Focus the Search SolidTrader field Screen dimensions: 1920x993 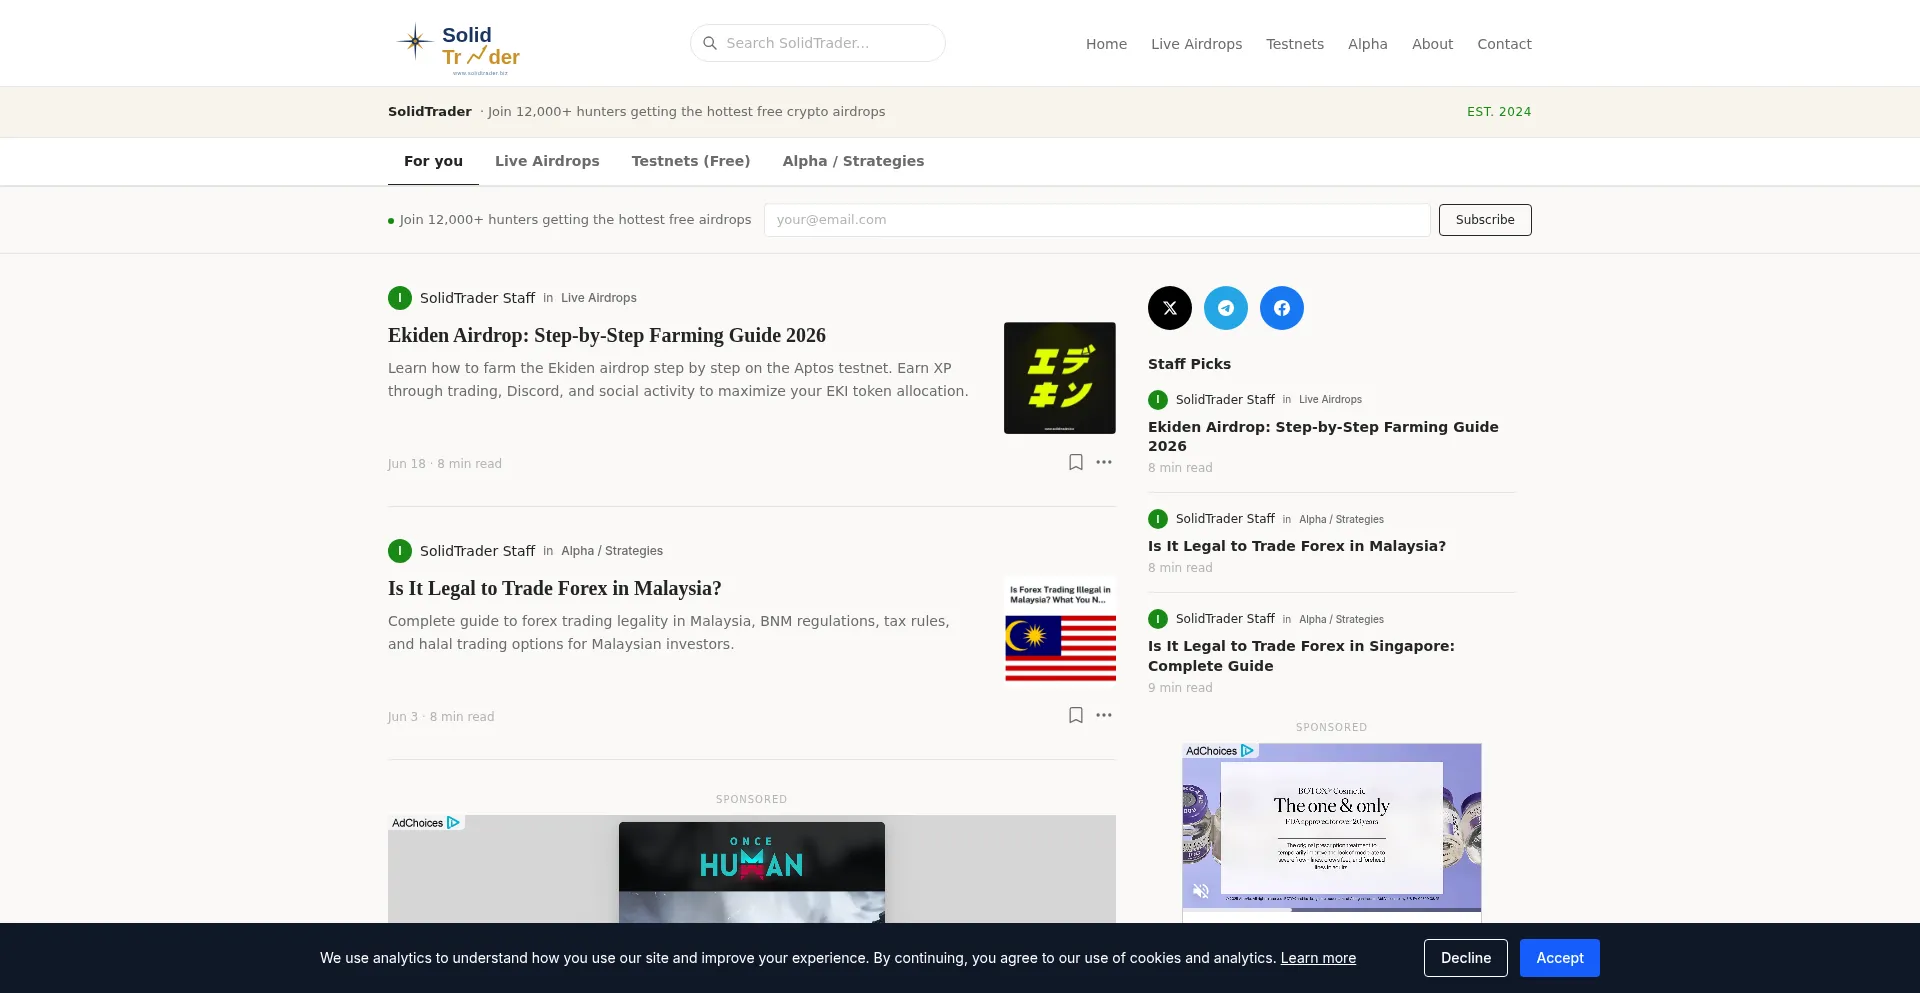point(818,43)
